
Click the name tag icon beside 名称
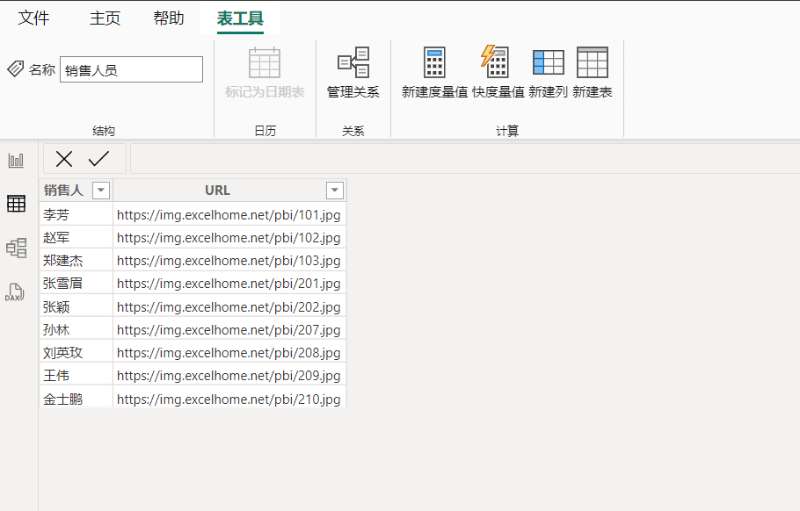pos(15,68)
